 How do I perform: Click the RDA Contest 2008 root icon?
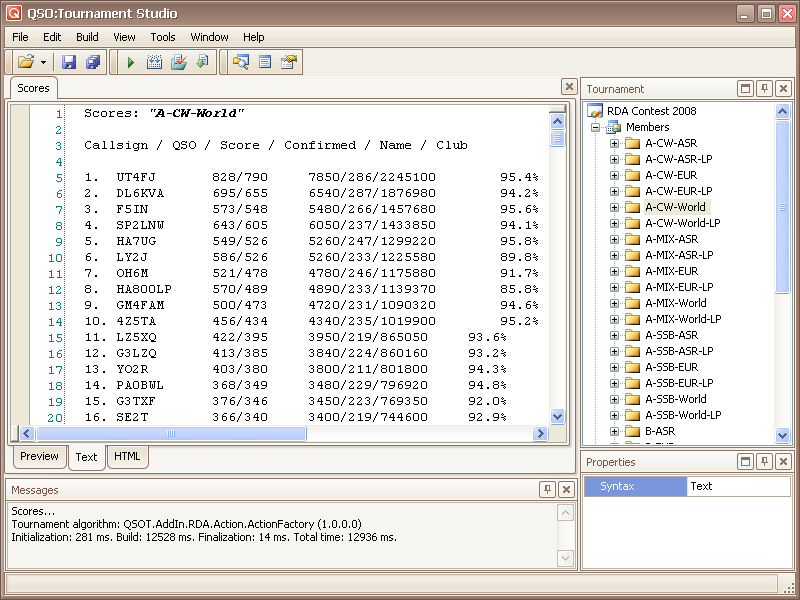click(595, 111)
